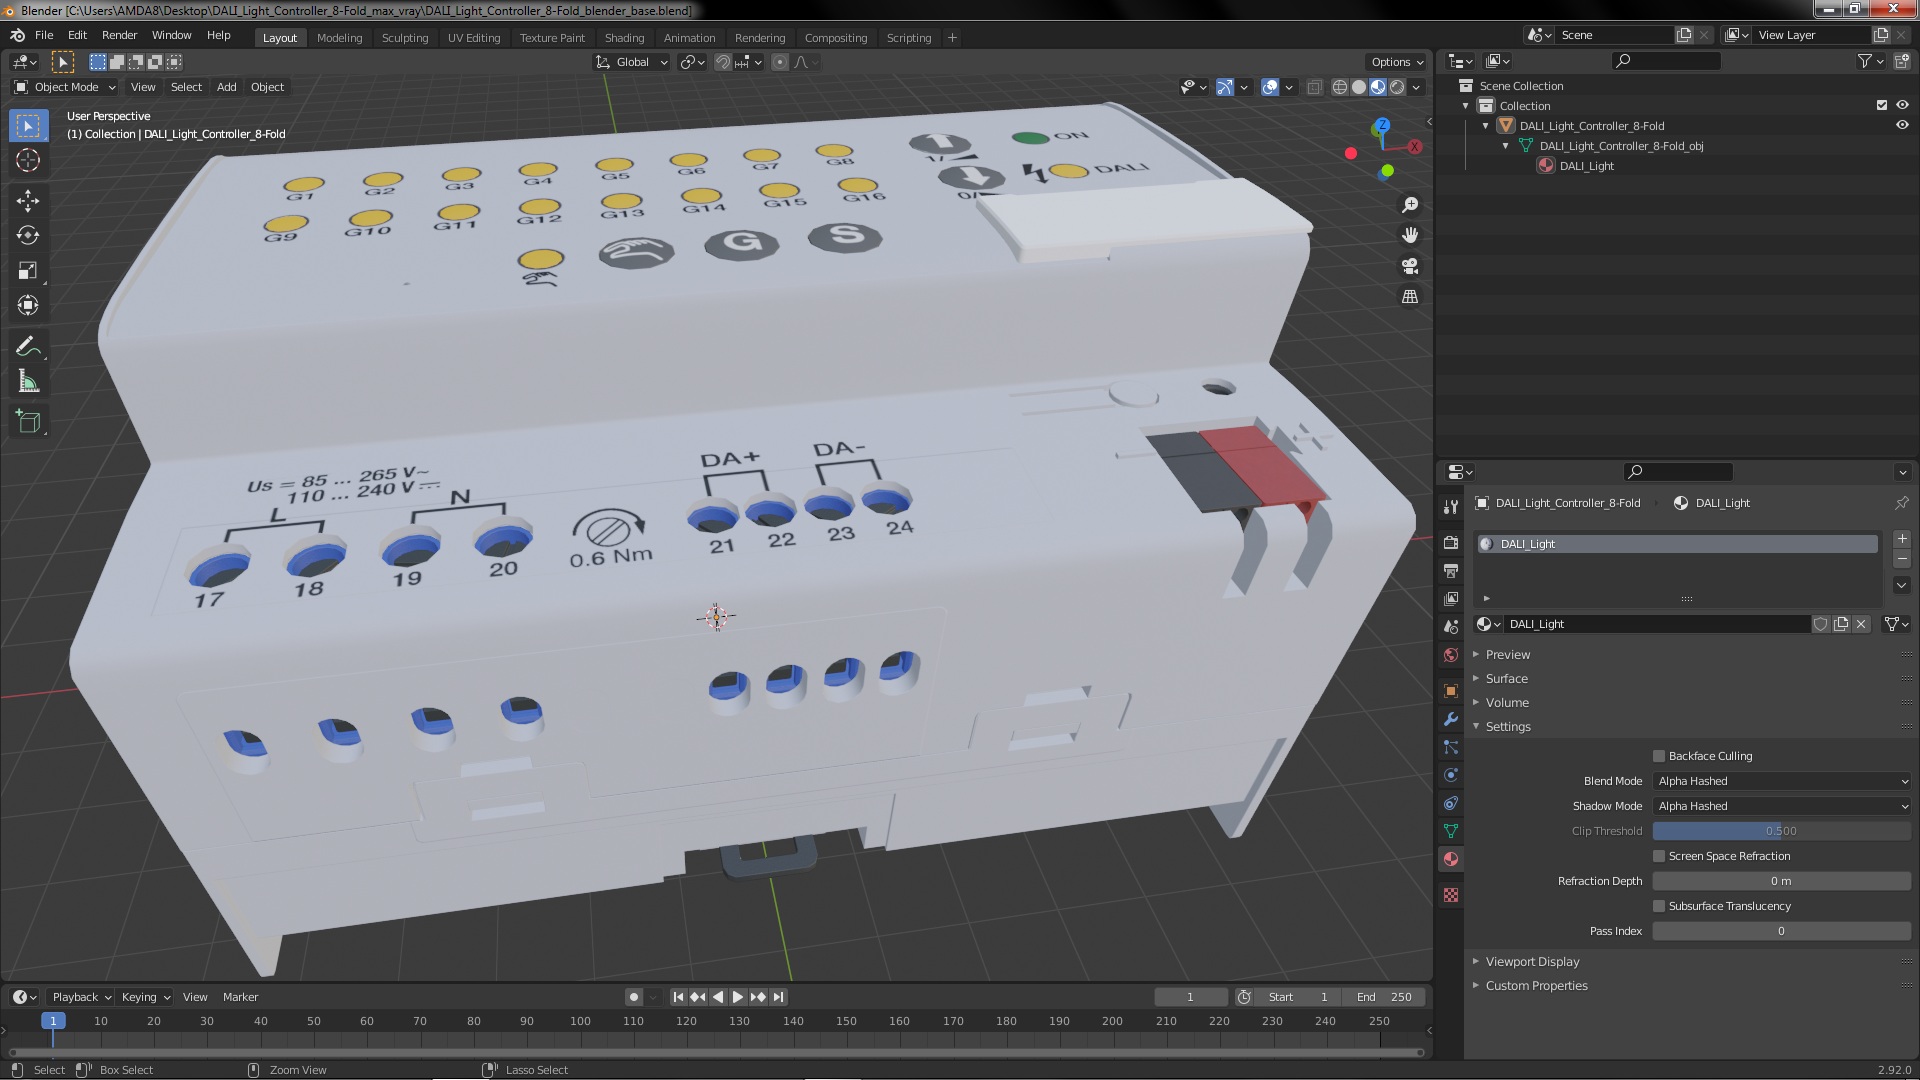Open the World properties tab
1920x1080 pixels.
1451,655
